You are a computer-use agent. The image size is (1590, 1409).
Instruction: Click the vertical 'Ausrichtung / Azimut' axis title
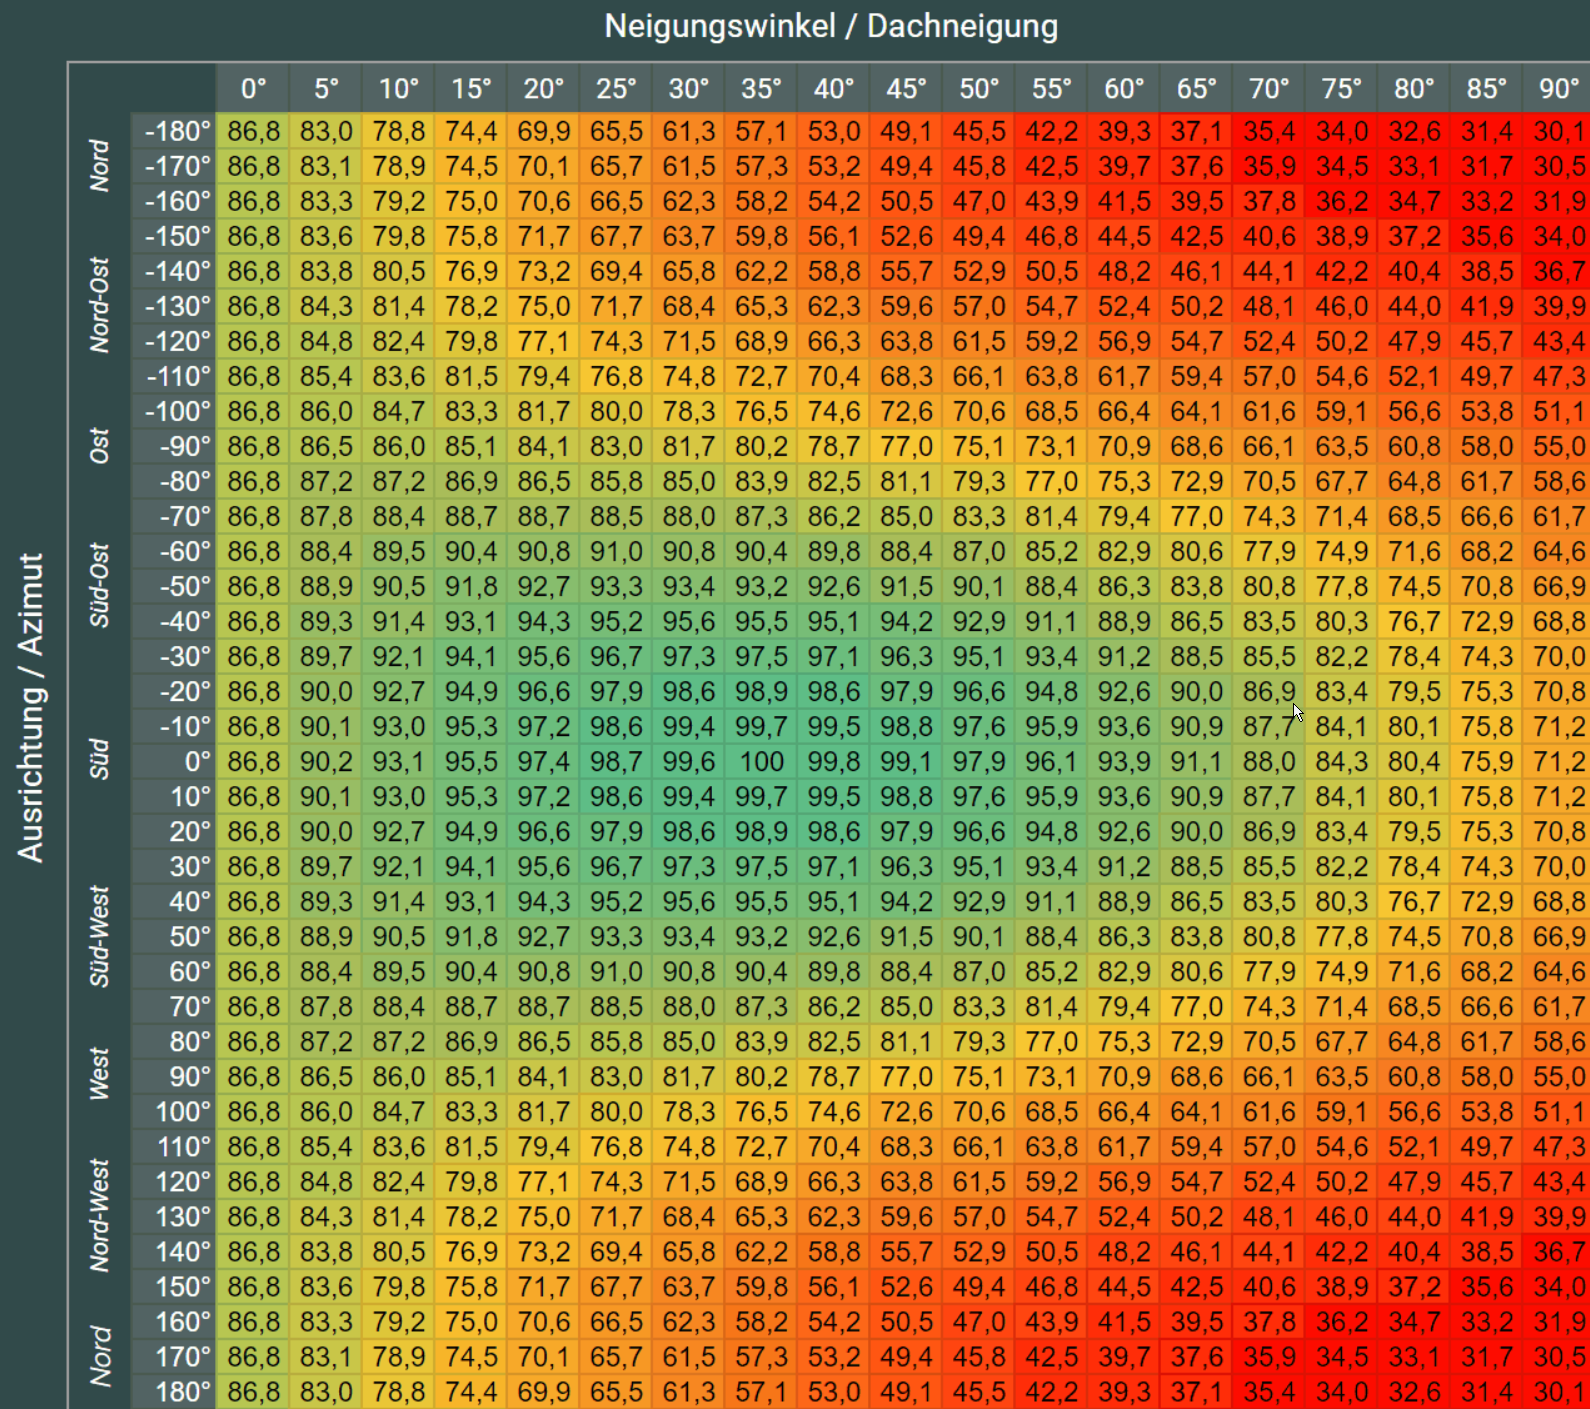[x=31, y=707]
